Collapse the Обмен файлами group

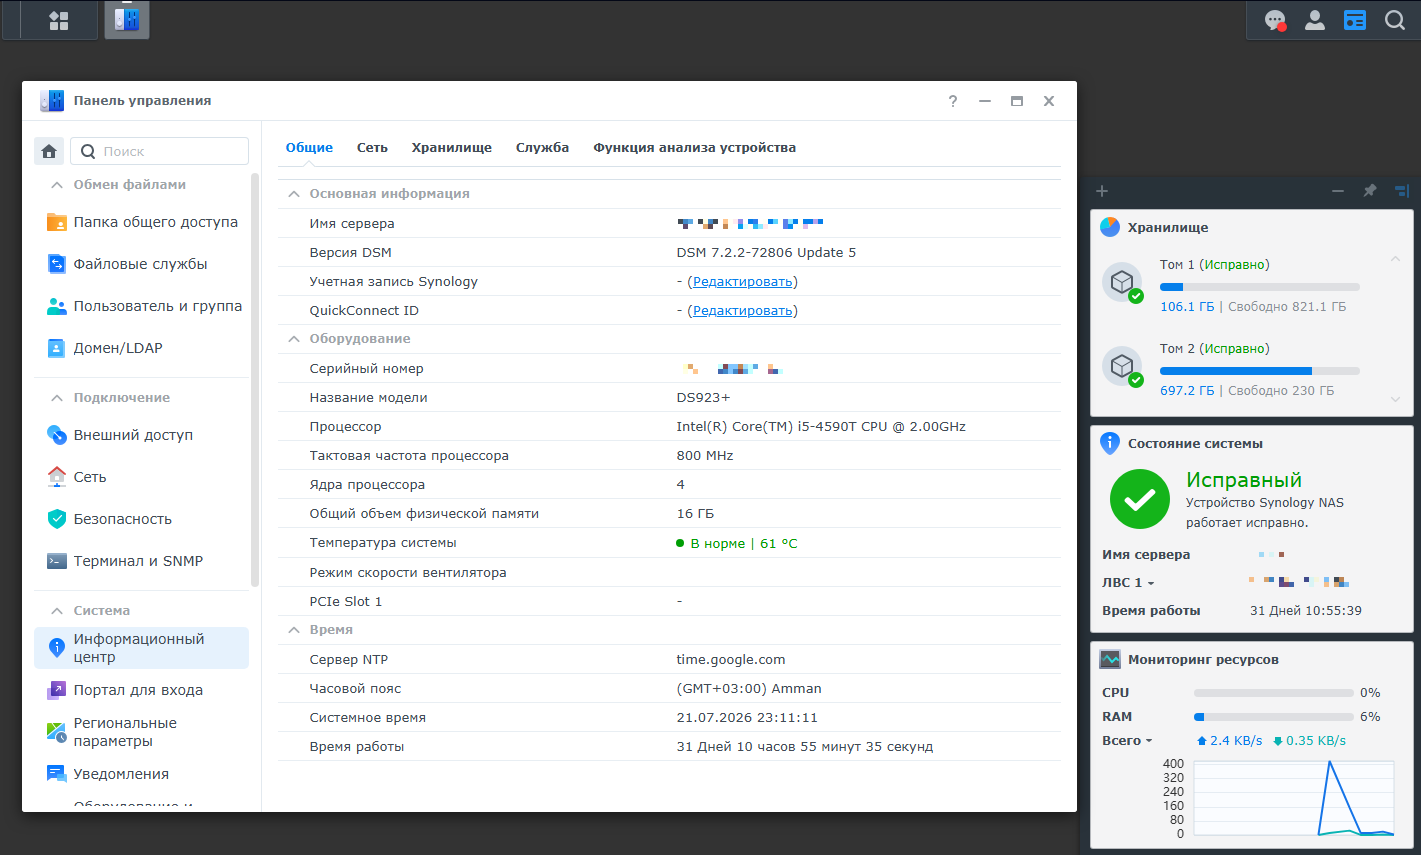(57, 185)
